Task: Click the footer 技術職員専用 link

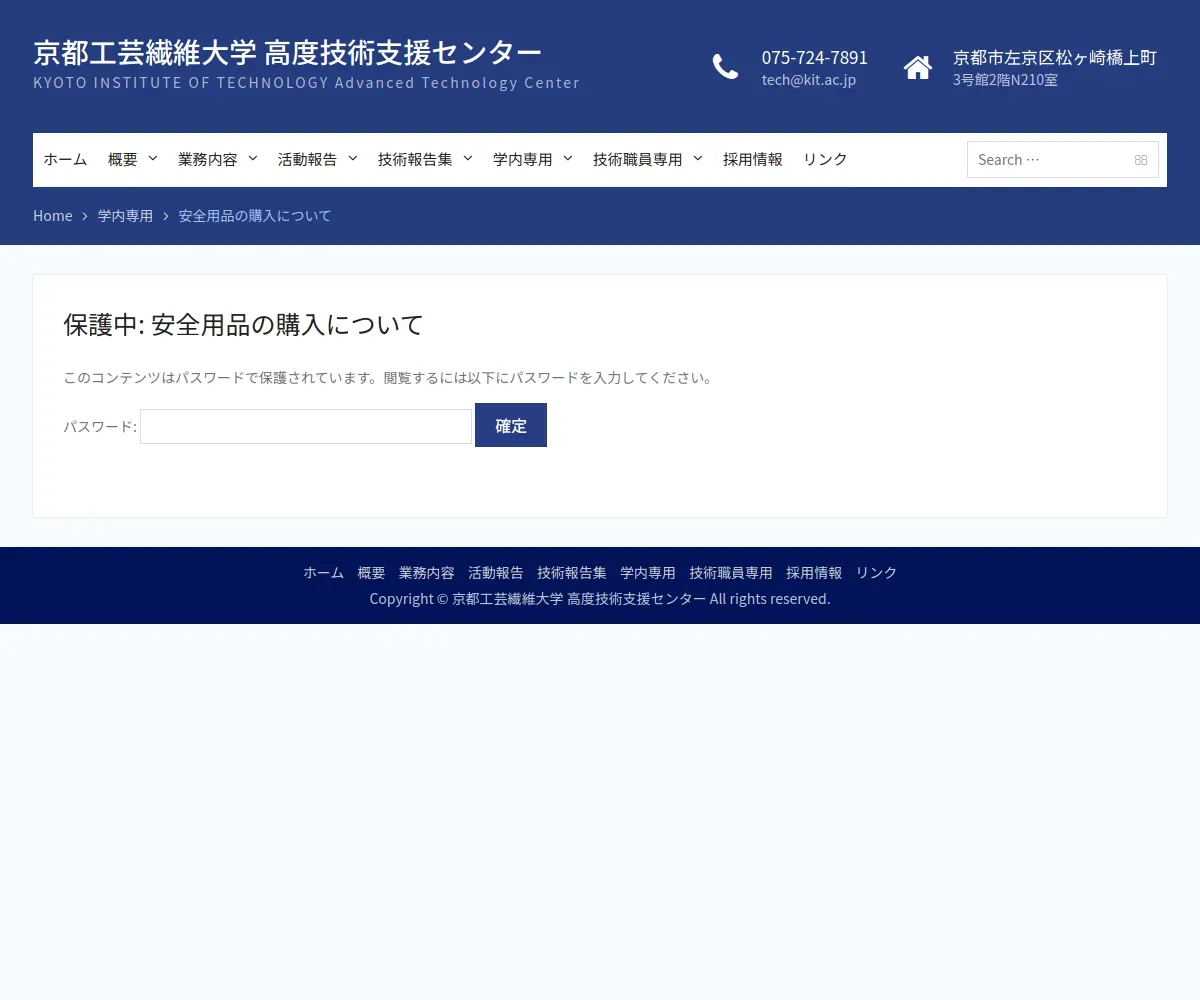Action: [x=731, y=573]
